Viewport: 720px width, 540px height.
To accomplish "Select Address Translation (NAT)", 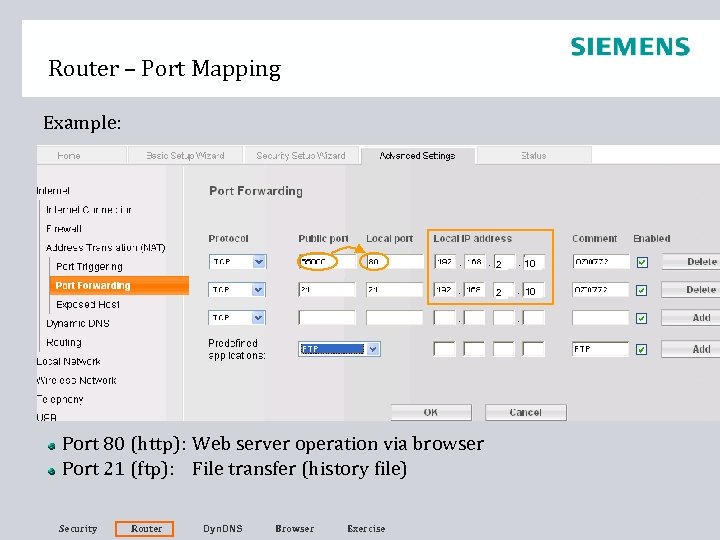I will (106, 248).
